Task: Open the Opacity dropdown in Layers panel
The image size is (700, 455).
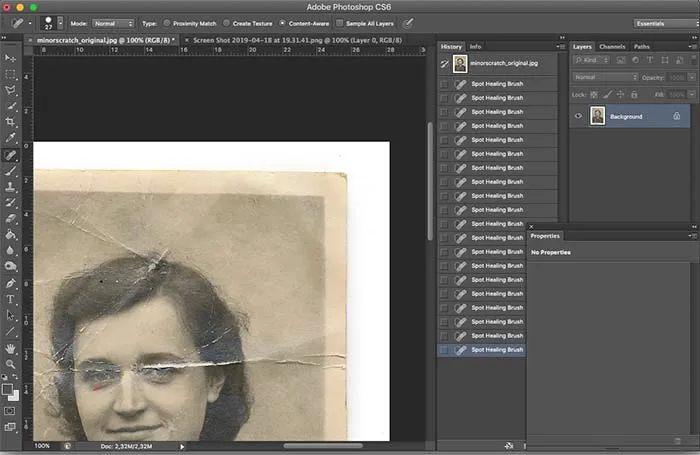Action: (692, 77)
